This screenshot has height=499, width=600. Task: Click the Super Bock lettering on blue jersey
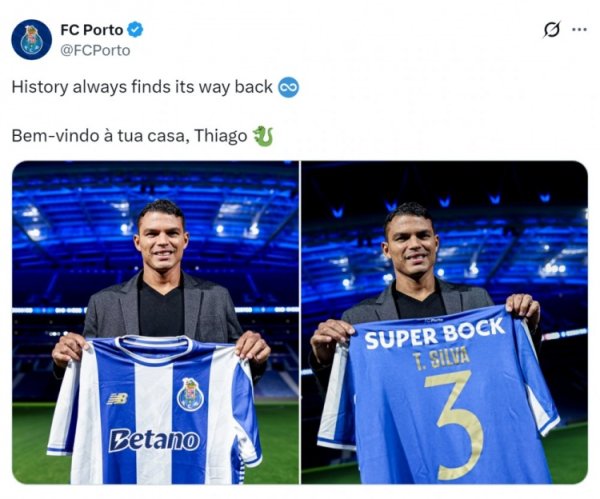coord(434,334)
